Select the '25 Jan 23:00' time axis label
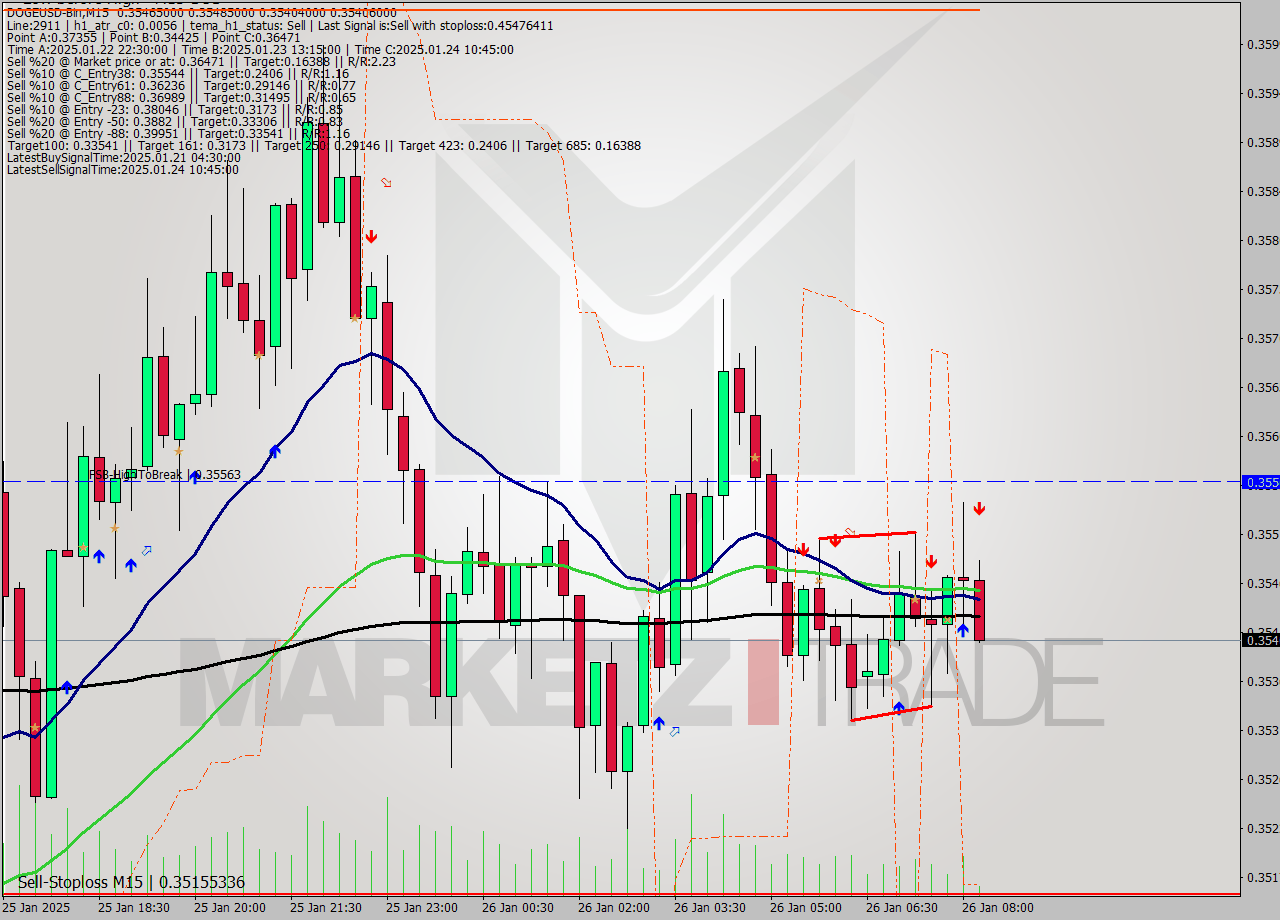1280x920 pixels. click(x=422, y=908)
